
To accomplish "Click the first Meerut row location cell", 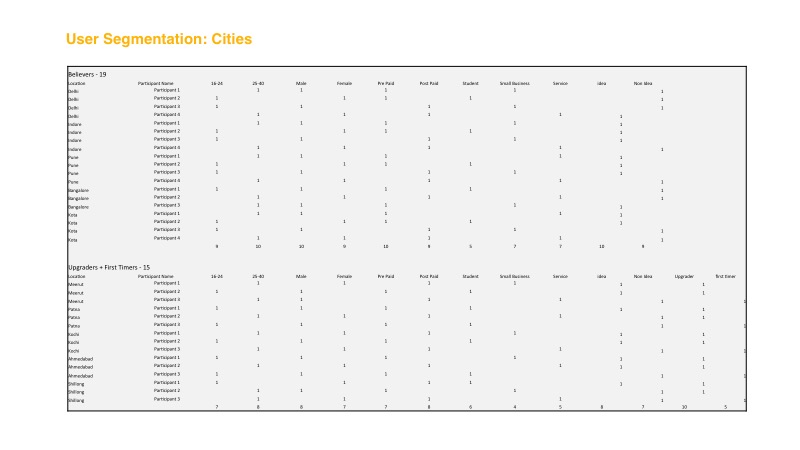I will click(x=75, y=284).
